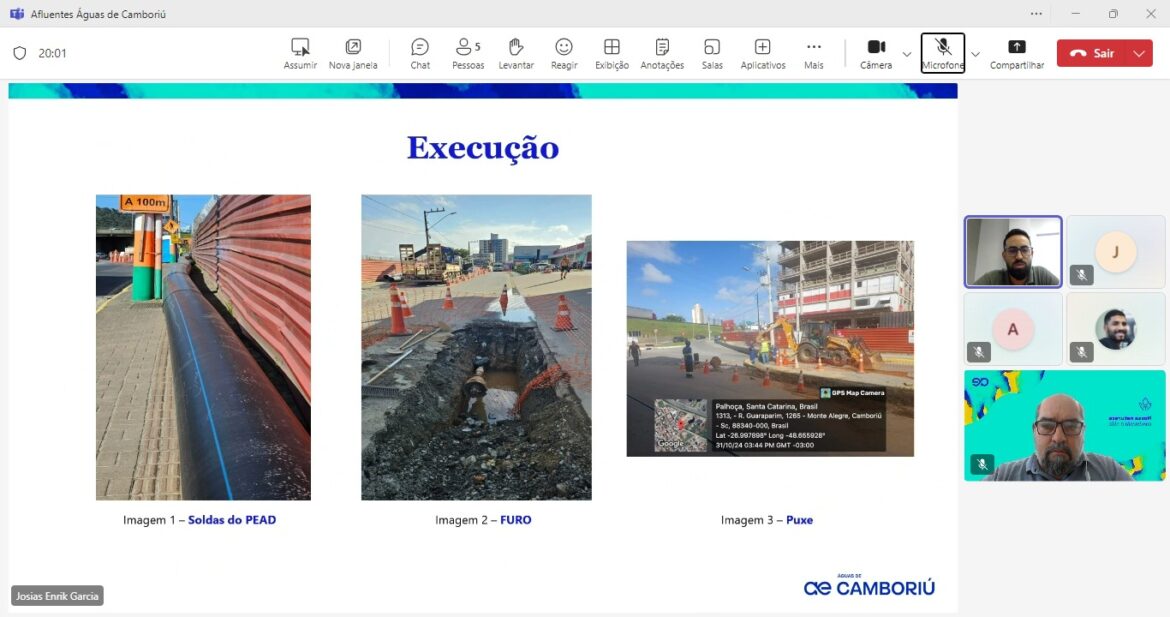Image resolution: width=1170 pixels, height=617 pixels.
Task: Expand the Sair leave options arrow
Action: (1139, 54)
